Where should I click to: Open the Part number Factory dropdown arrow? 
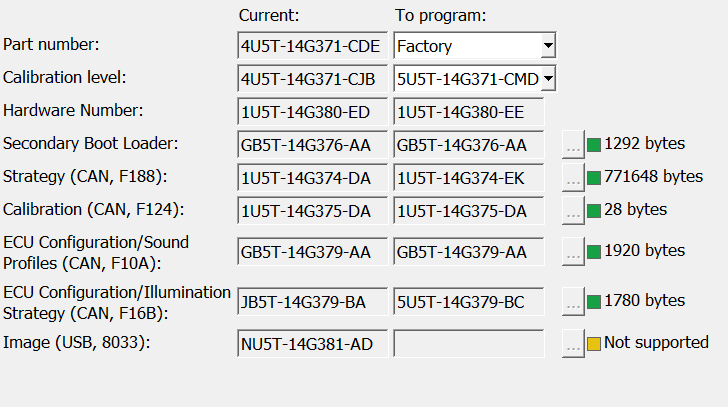[548, 45]
